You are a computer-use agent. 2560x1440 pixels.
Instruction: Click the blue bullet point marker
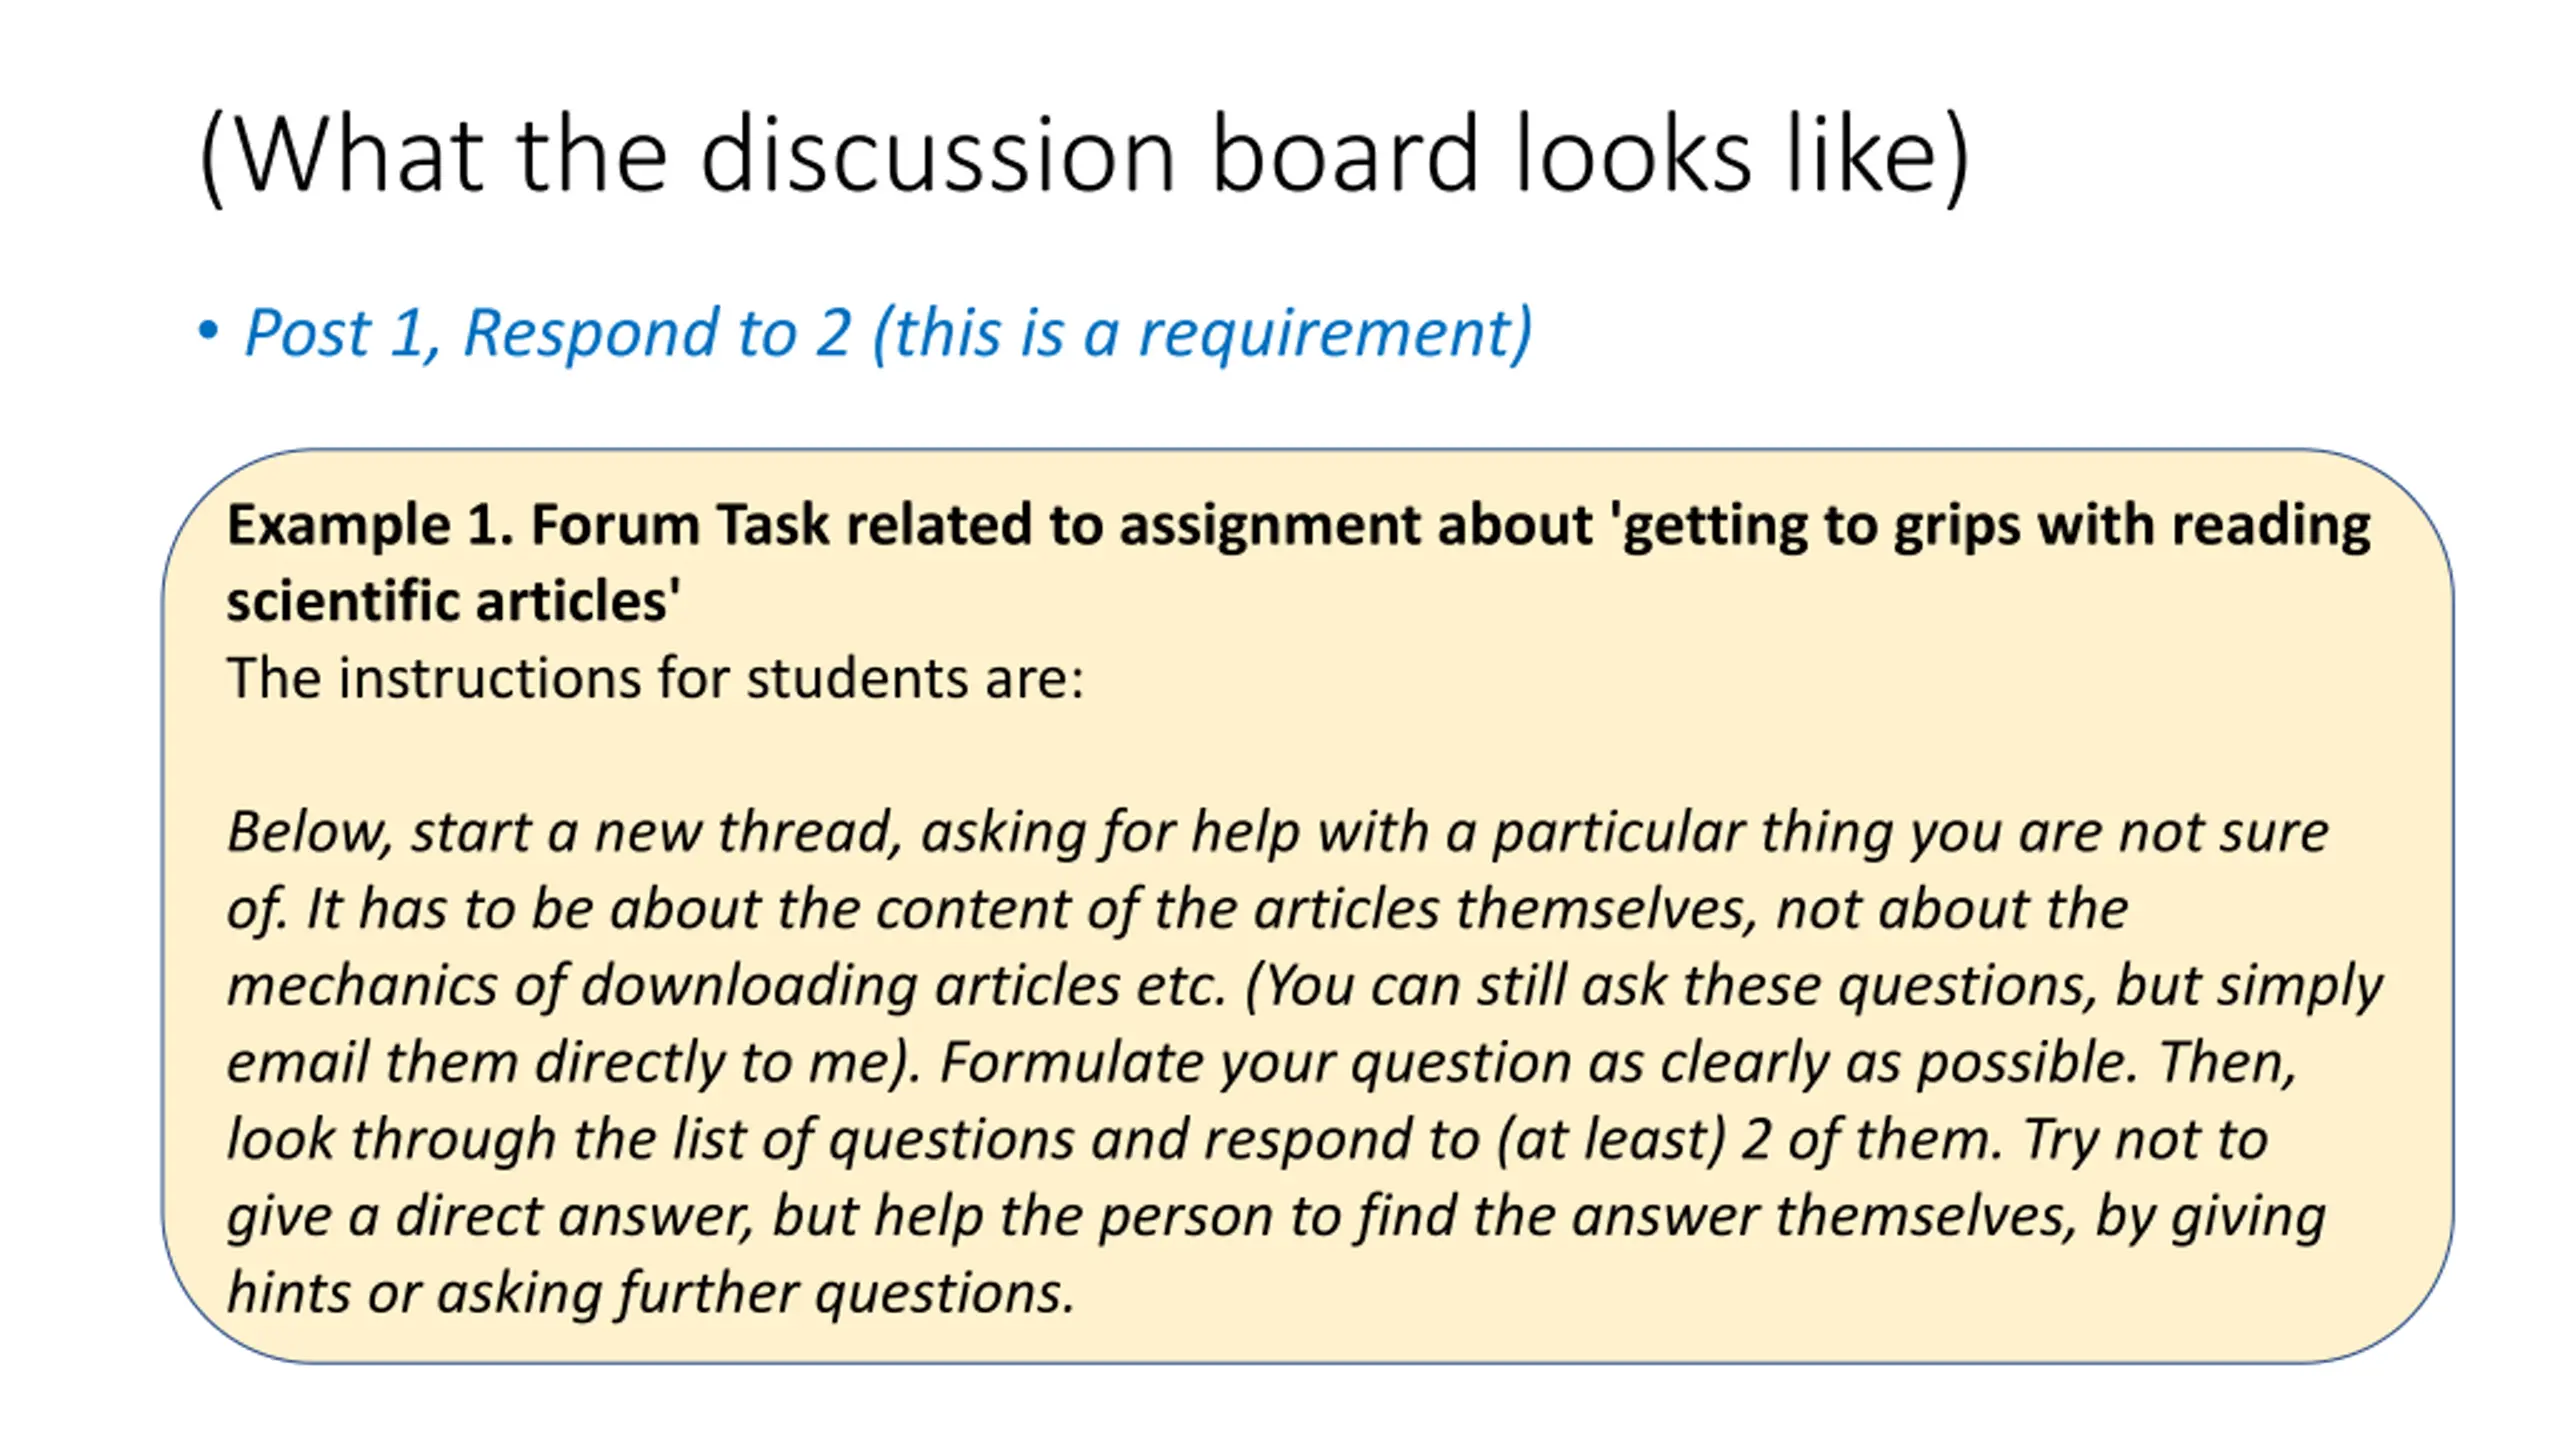point(208,331)
